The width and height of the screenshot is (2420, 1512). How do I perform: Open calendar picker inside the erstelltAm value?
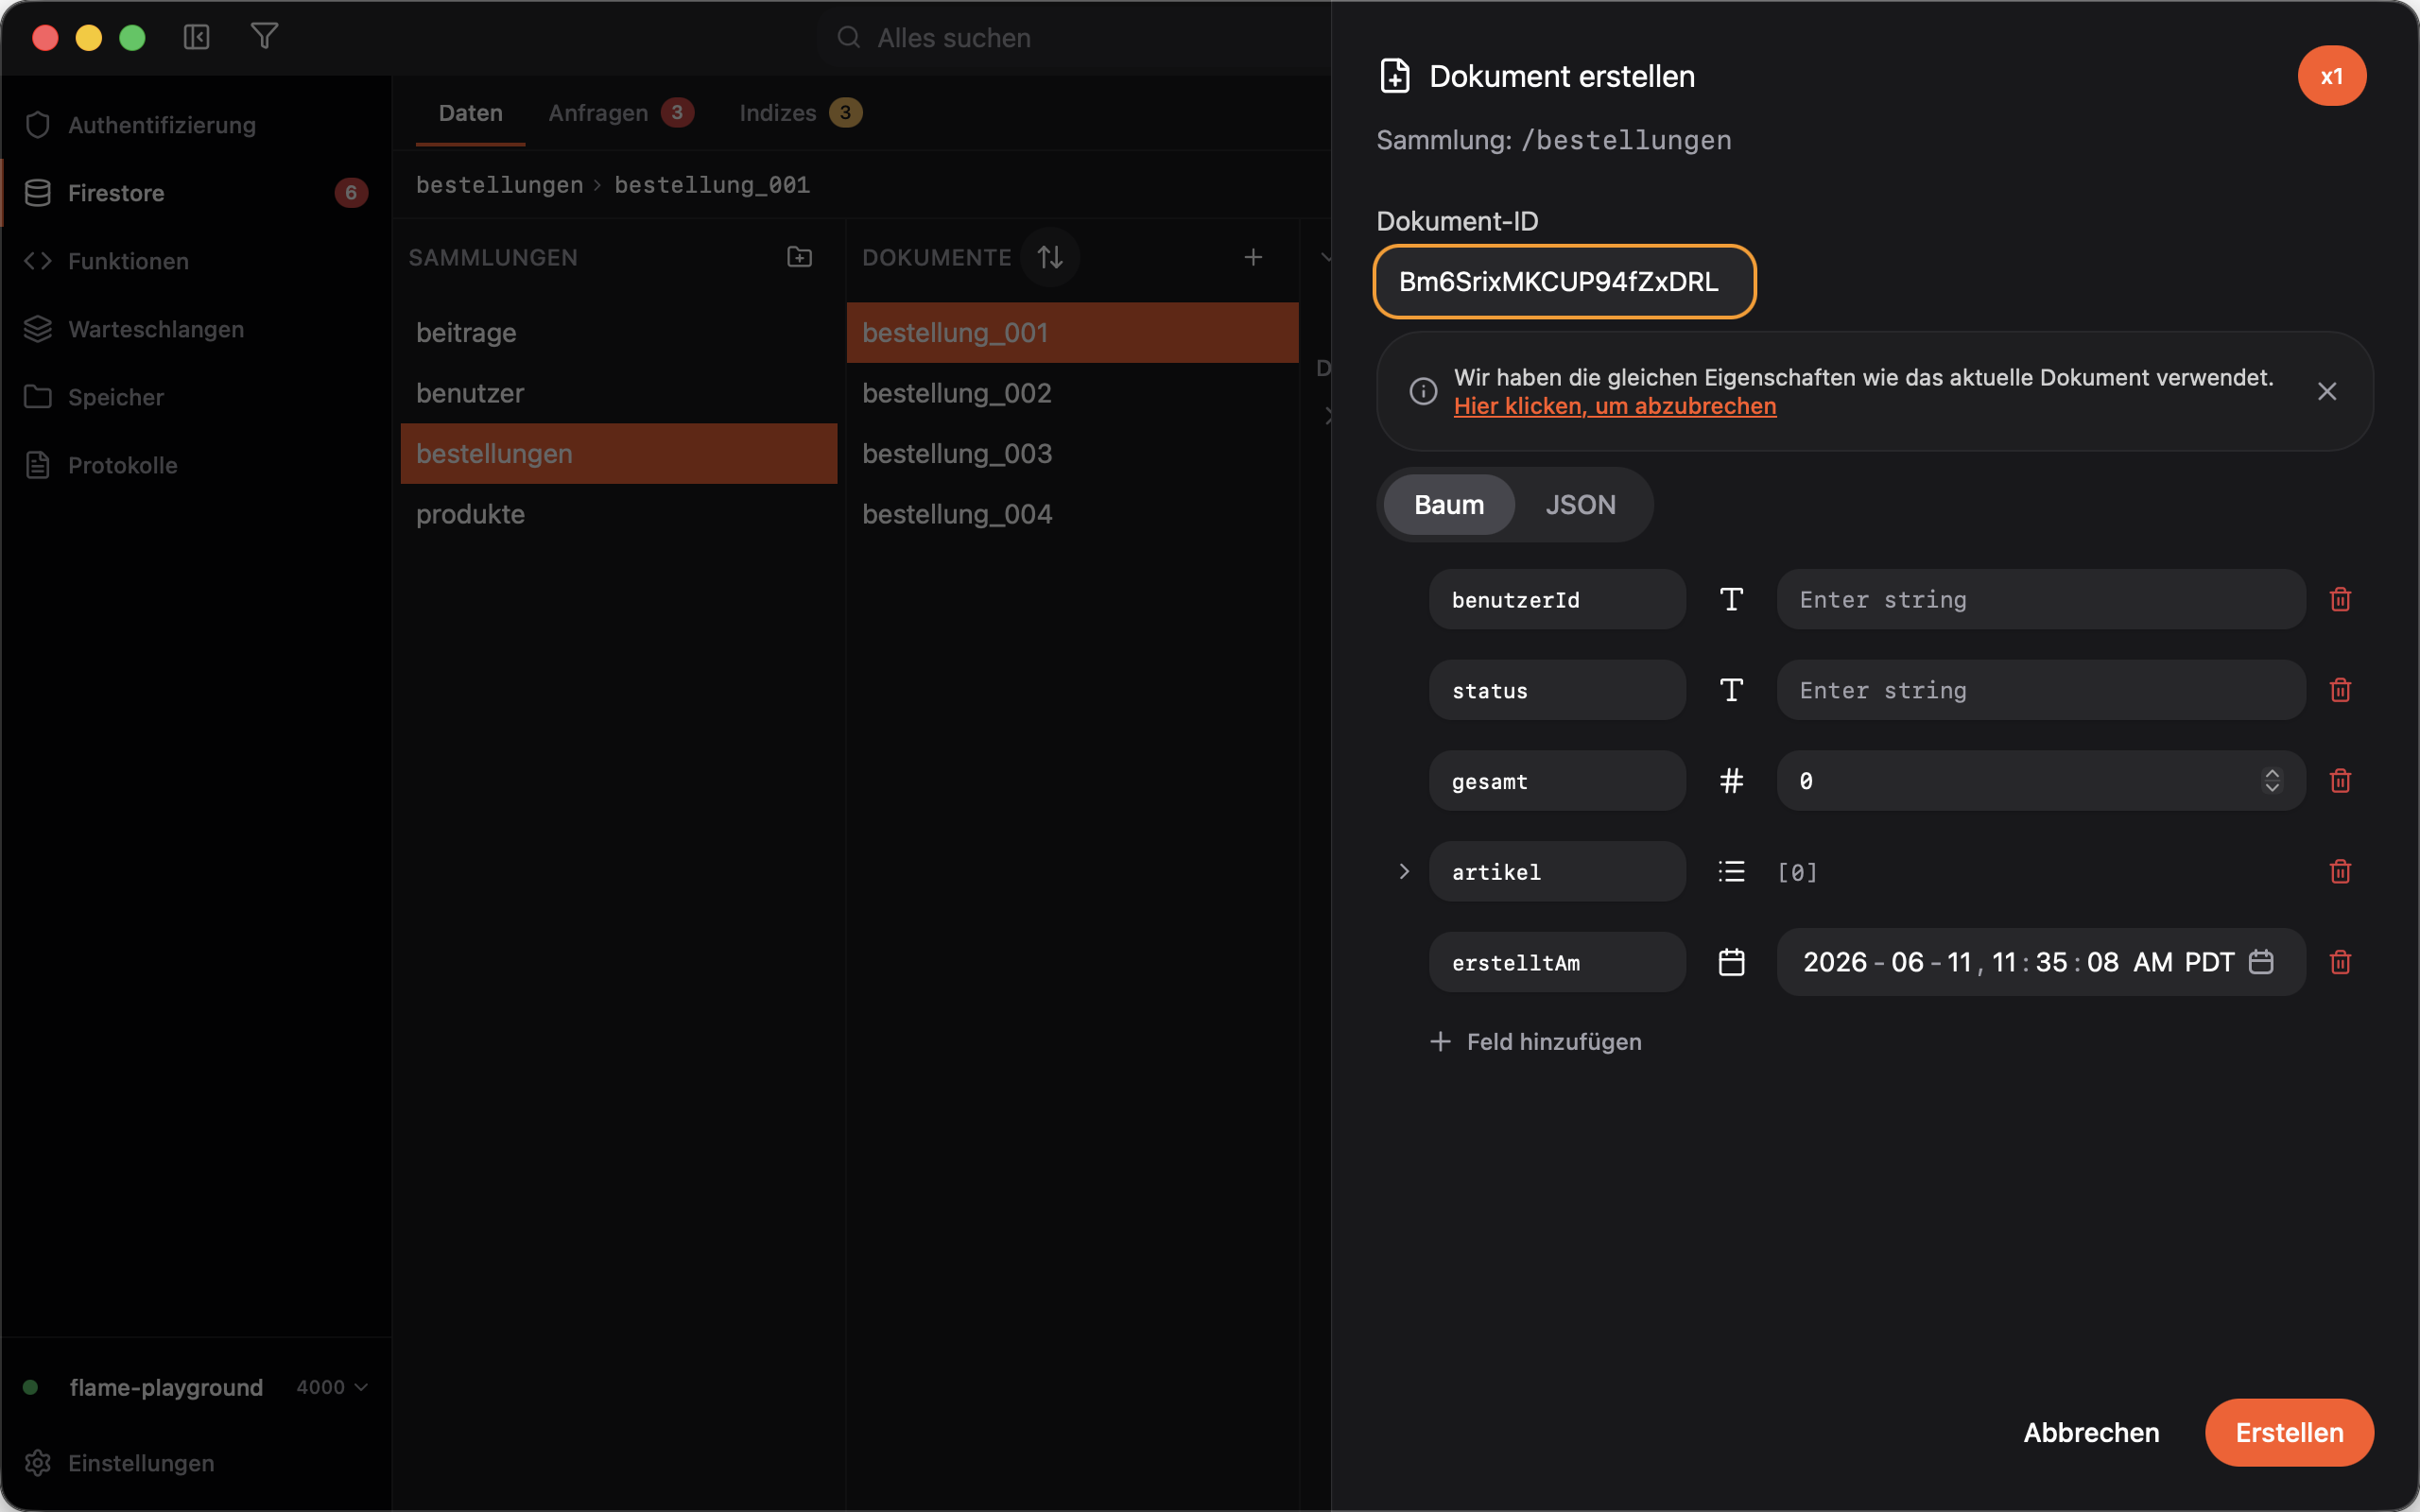click(2261, 962)
